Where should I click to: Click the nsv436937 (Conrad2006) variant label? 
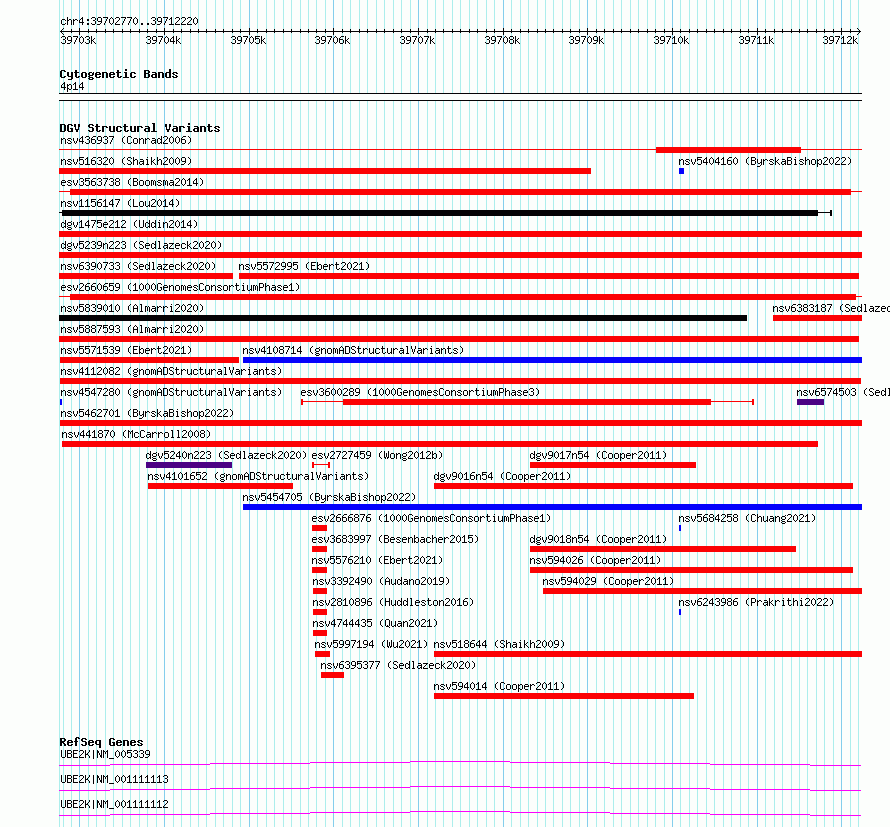pos(126,140)
